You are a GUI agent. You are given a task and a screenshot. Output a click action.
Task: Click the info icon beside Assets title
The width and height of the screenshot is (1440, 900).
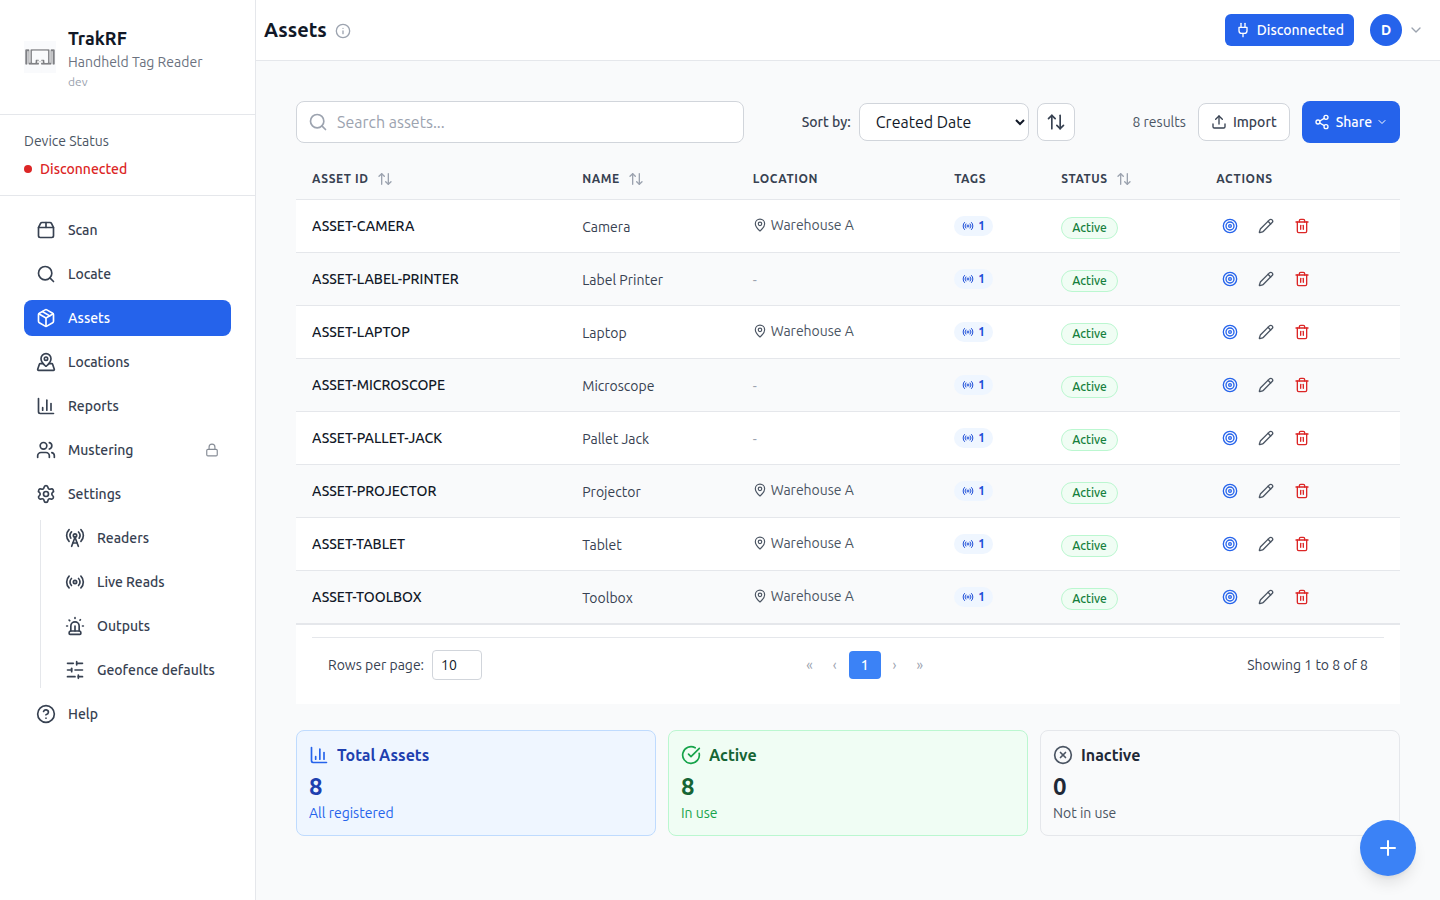pyautogui.click(x=343, y=31)
